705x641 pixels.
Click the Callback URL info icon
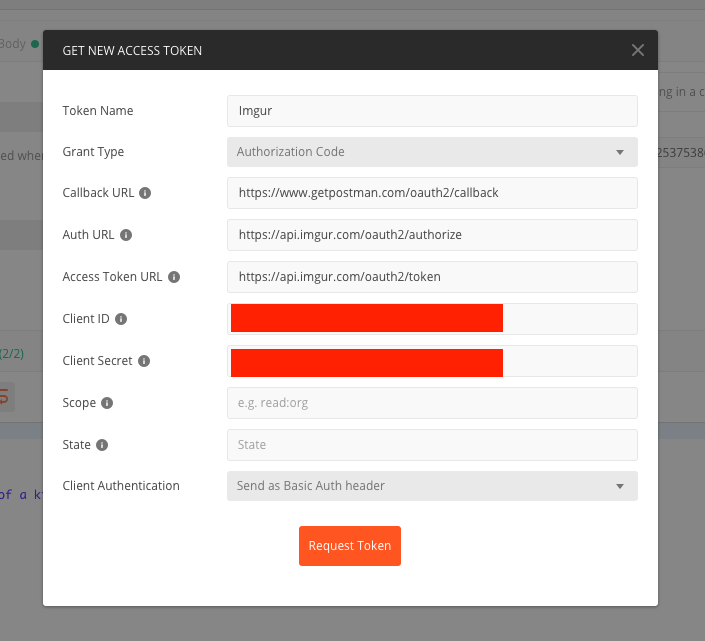[x=145, y=193]
